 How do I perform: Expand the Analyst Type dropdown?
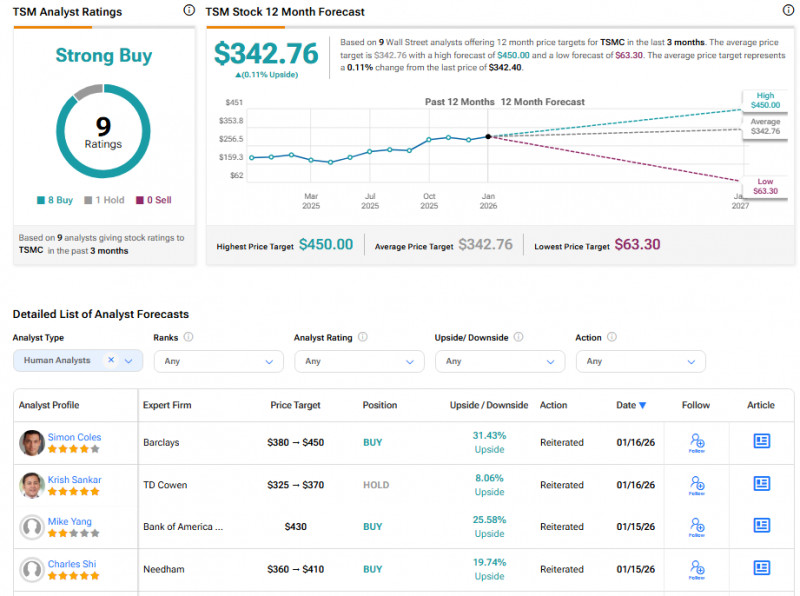pos(129,361)
